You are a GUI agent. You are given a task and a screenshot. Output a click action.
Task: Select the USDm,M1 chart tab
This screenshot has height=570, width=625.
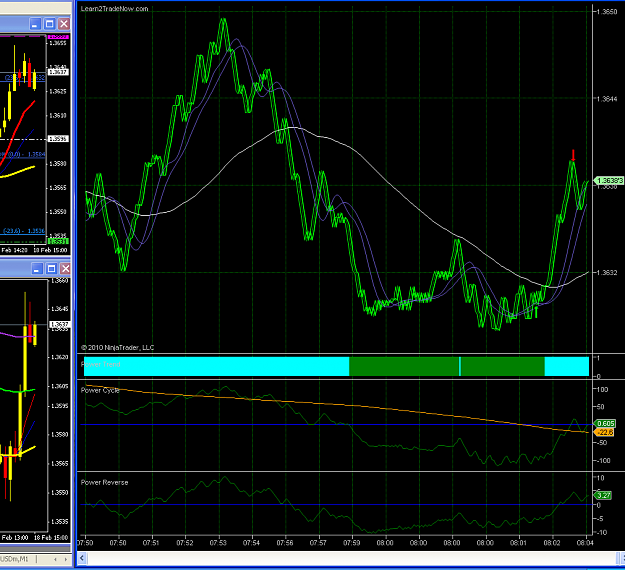point(15,559)
